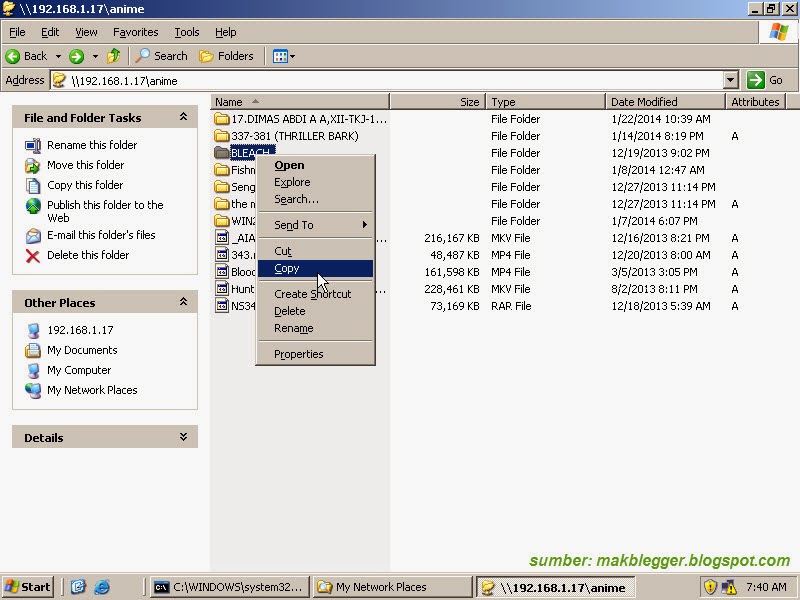Click in the Address bar field
Image resolution: width=800 pixels, height=600 pixels.
tap(388, 80)
